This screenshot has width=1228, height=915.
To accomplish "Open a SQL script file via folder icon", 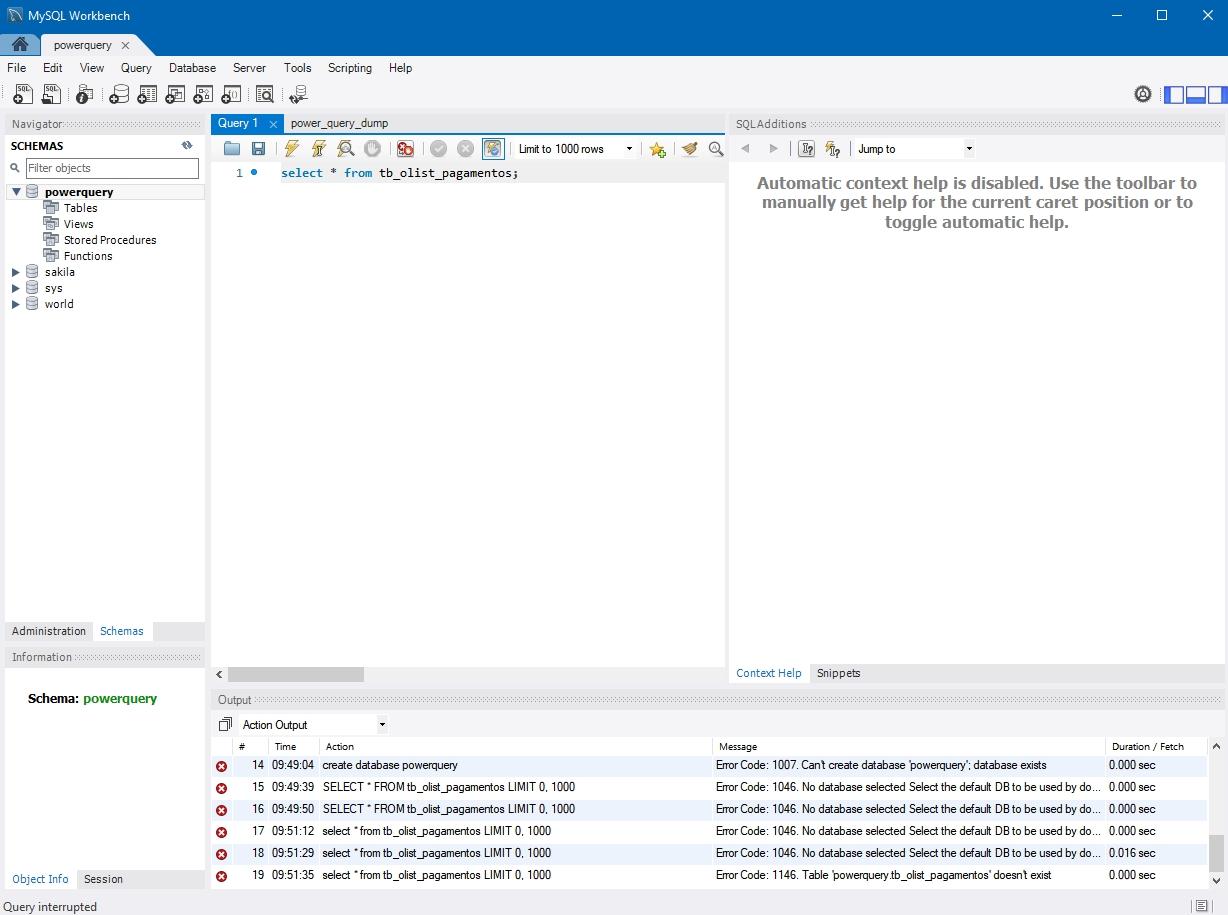I will click(x=232, y=149).
